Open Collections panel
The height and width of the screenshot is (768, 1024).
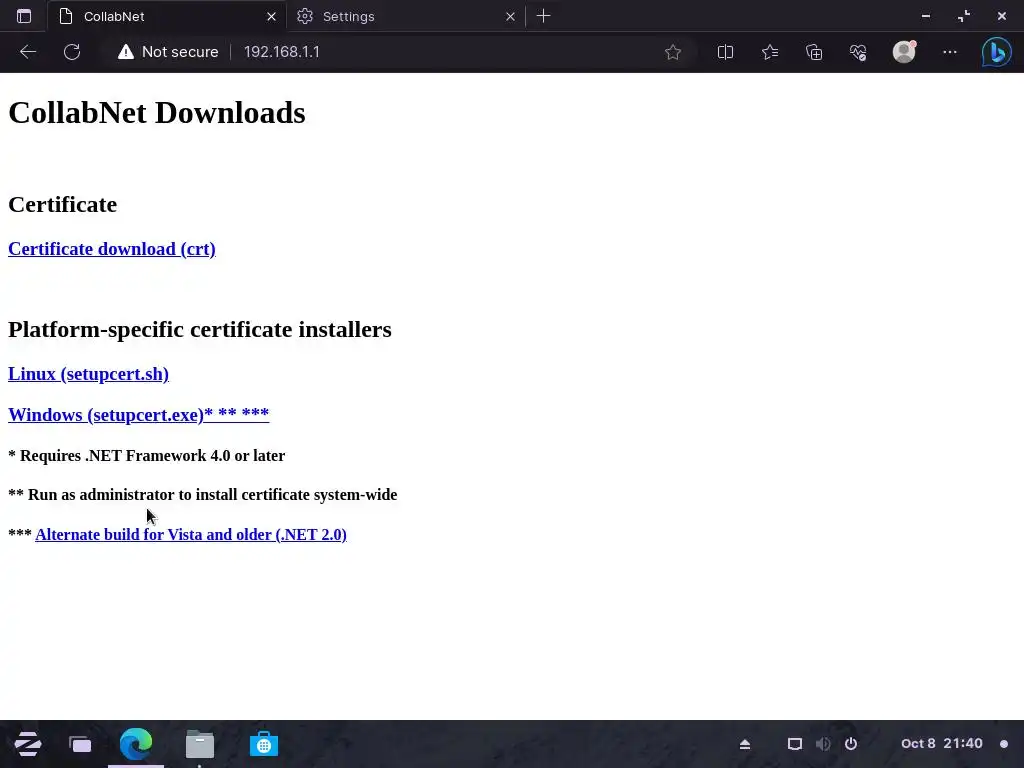[x=814, y=52]
